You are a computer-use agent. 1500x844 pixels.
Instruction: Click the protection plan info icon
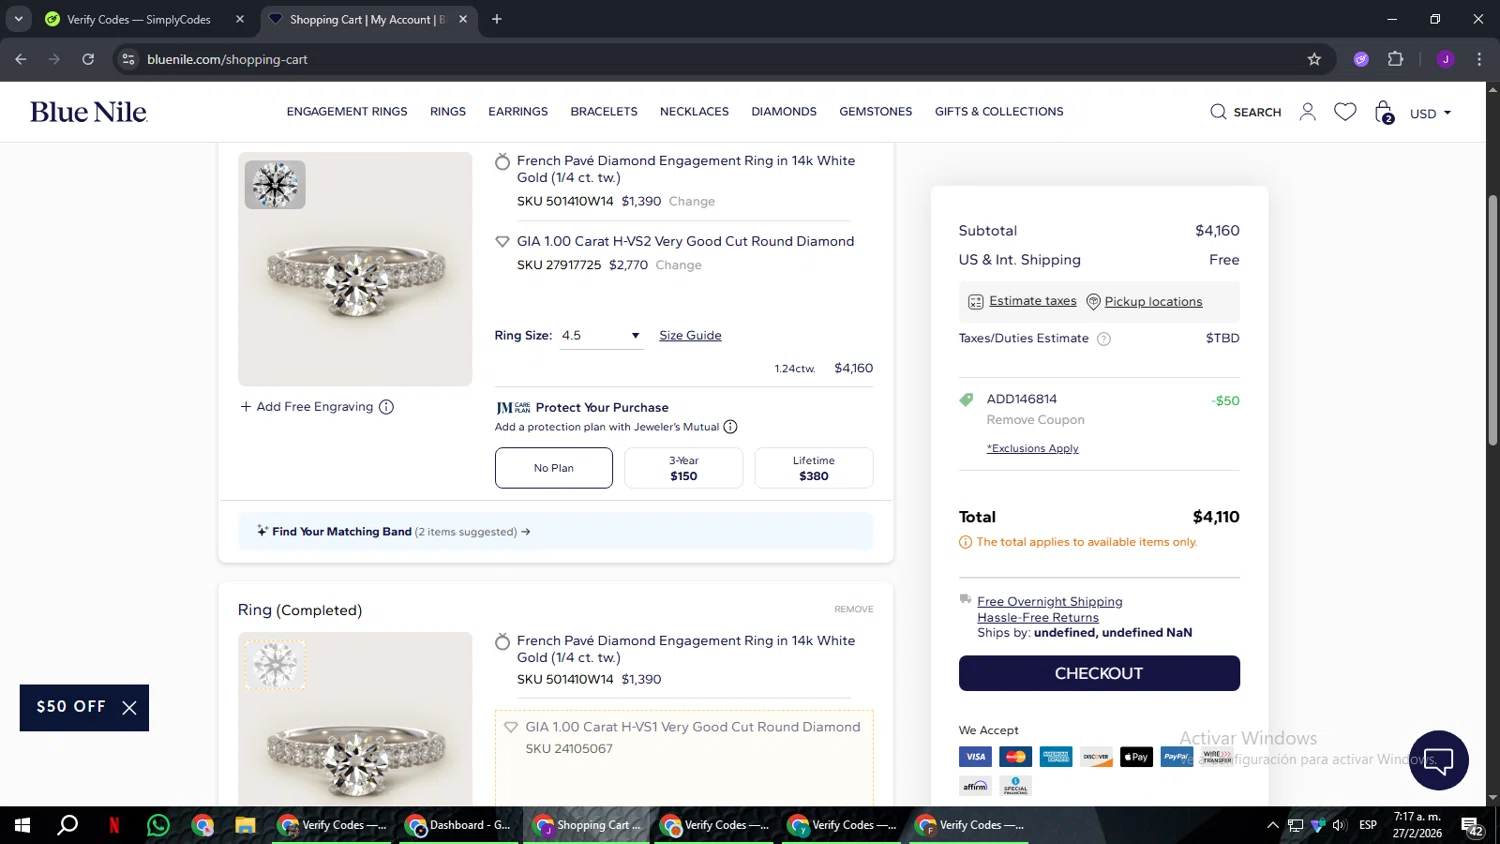[730, 427]
